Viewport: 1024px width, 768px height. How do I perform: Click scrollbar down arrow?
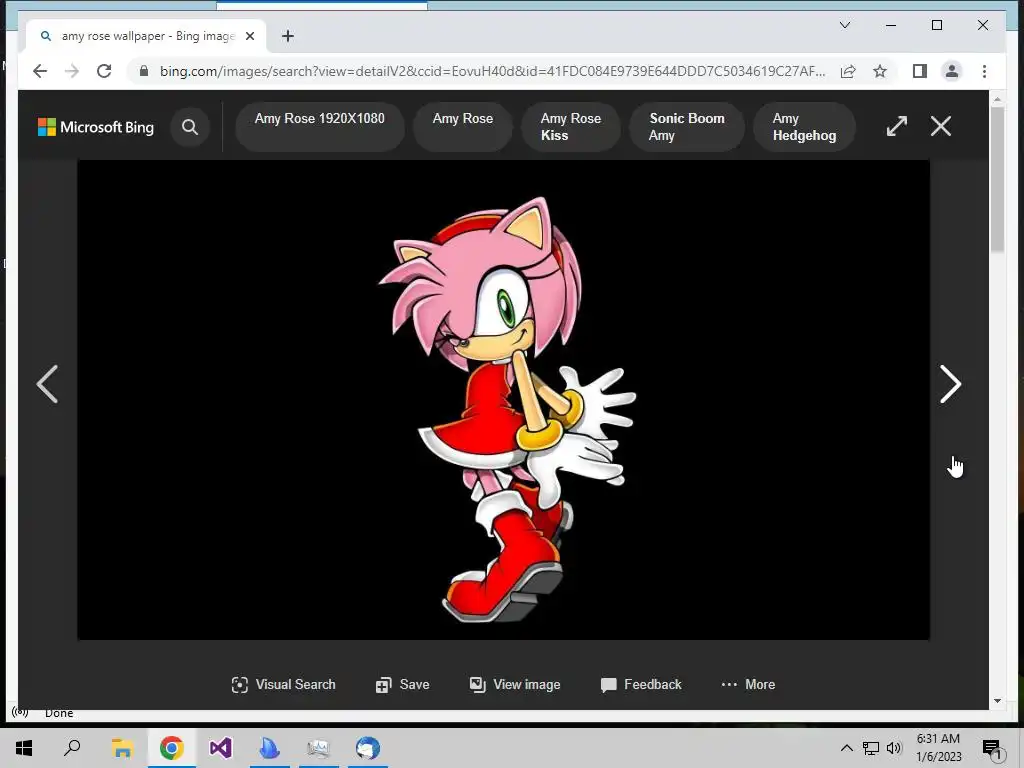[x=997, y=701]
